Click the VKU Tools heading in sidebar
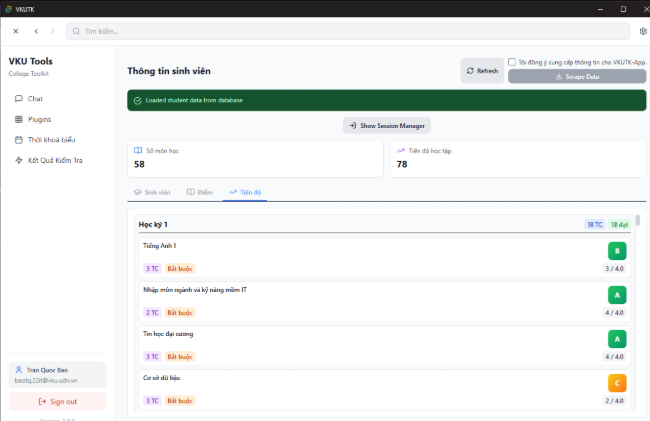The width and height of the screenshot is (650, 421). (x=31, y=61)
